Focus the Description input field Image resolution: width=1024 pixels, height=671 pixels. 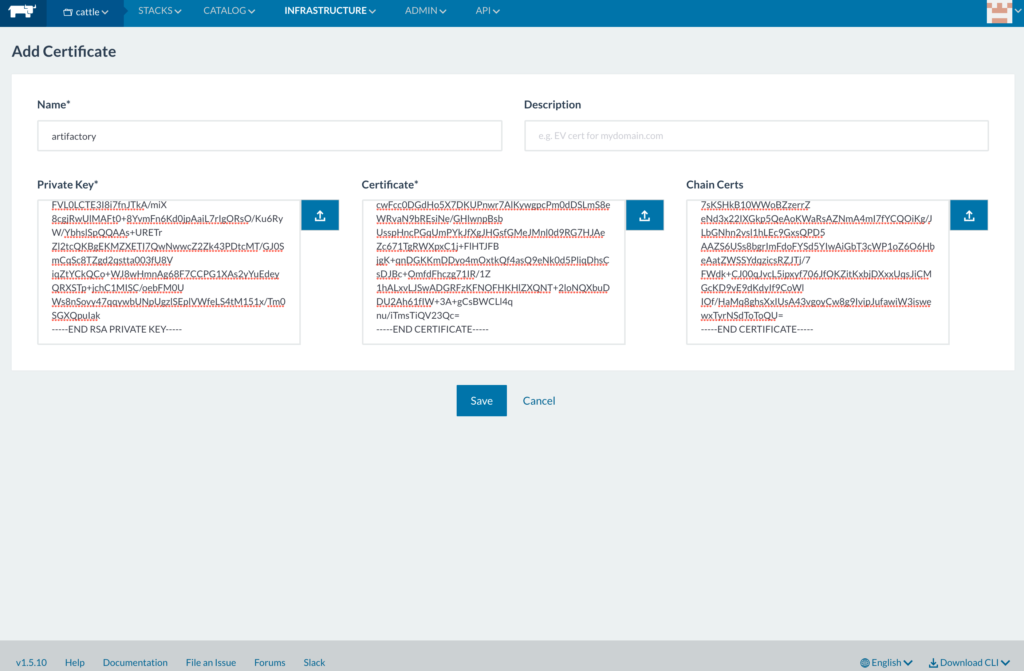coord(755,136)
